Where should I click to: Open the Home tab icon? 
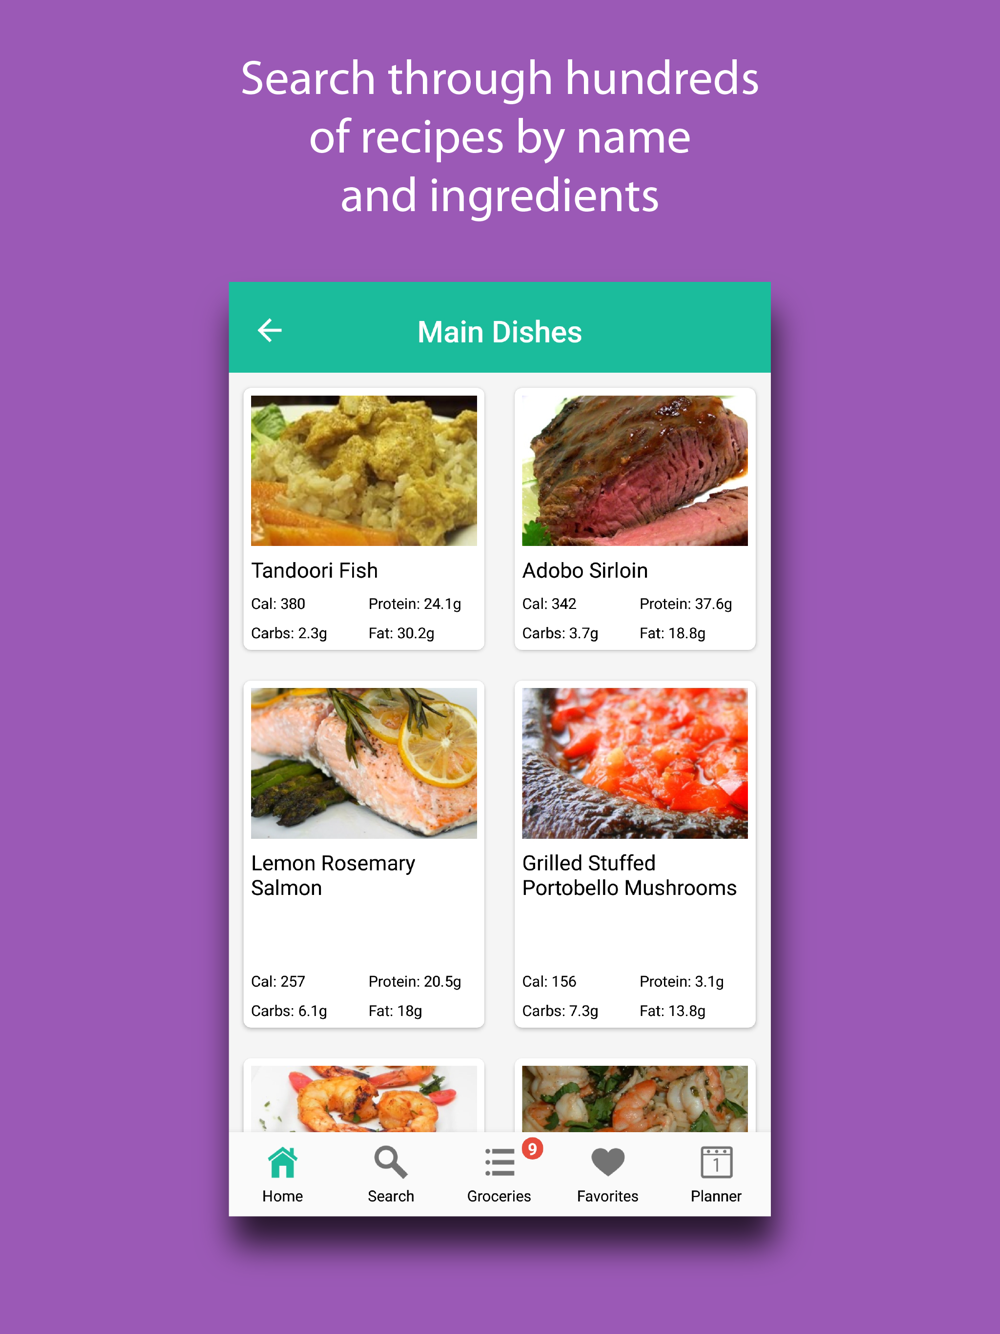click(283, 1162)
